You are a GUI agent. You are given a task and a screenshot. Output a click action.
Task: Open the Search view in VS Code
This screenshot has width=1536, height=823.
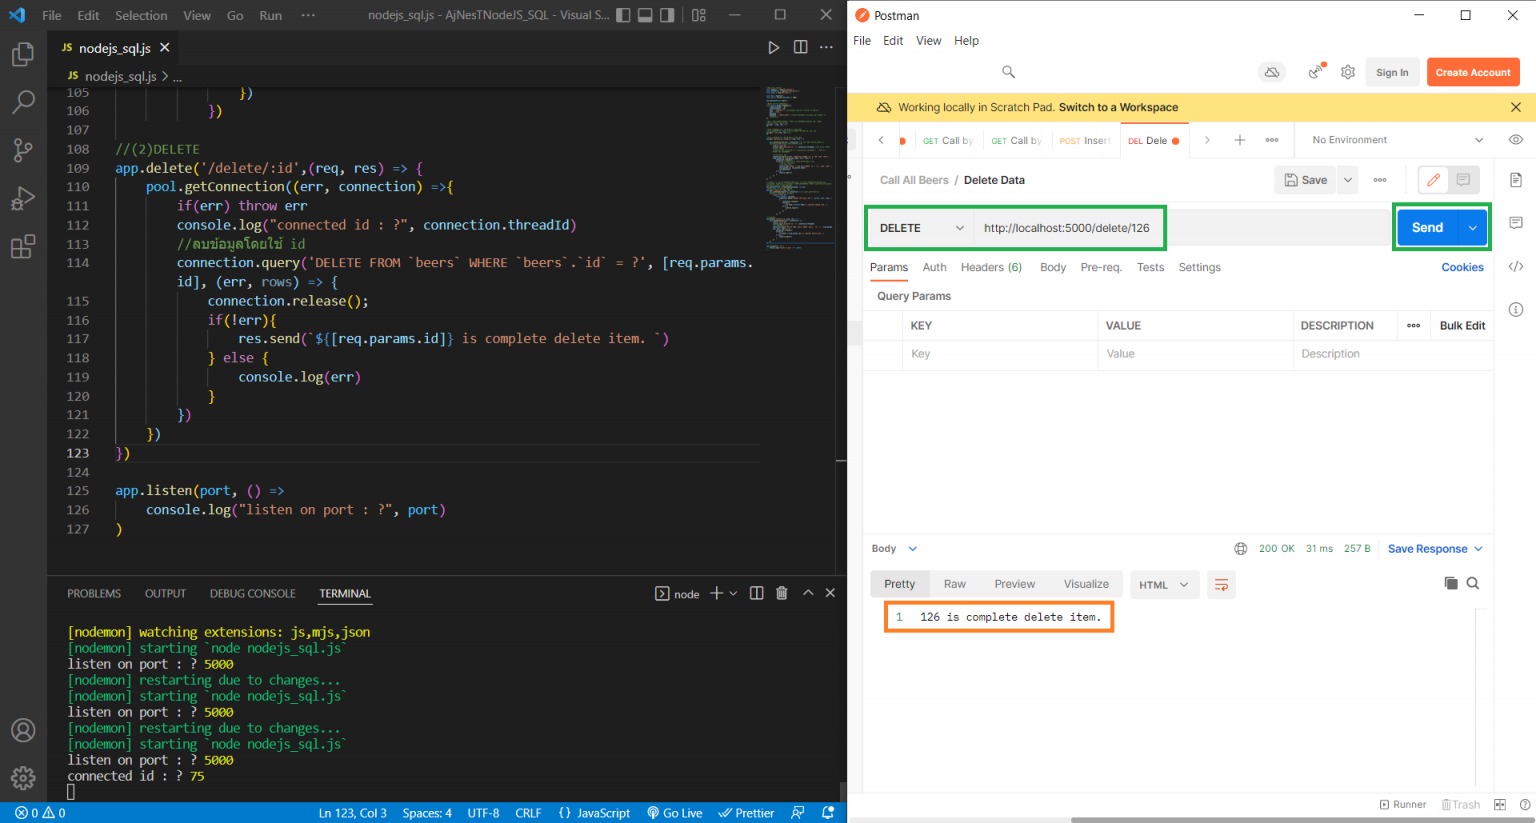coord(23,102)
